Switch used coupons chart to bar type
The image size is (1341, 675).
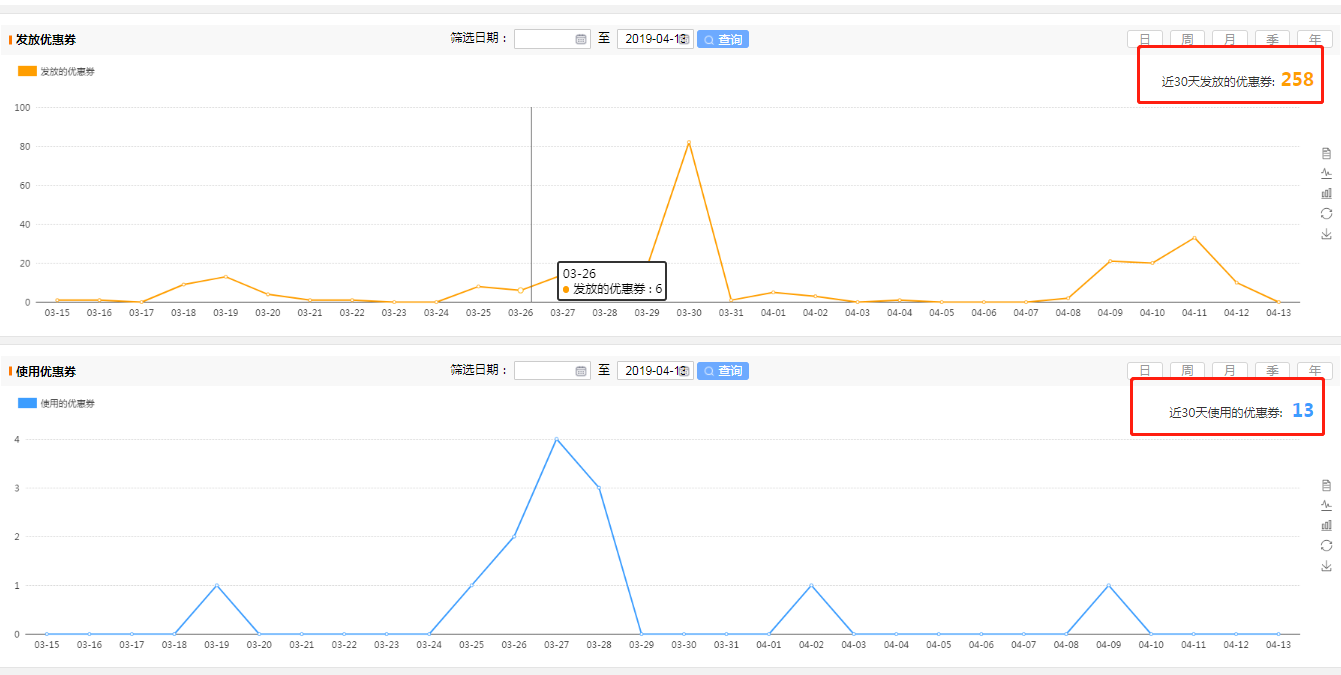1326,525
